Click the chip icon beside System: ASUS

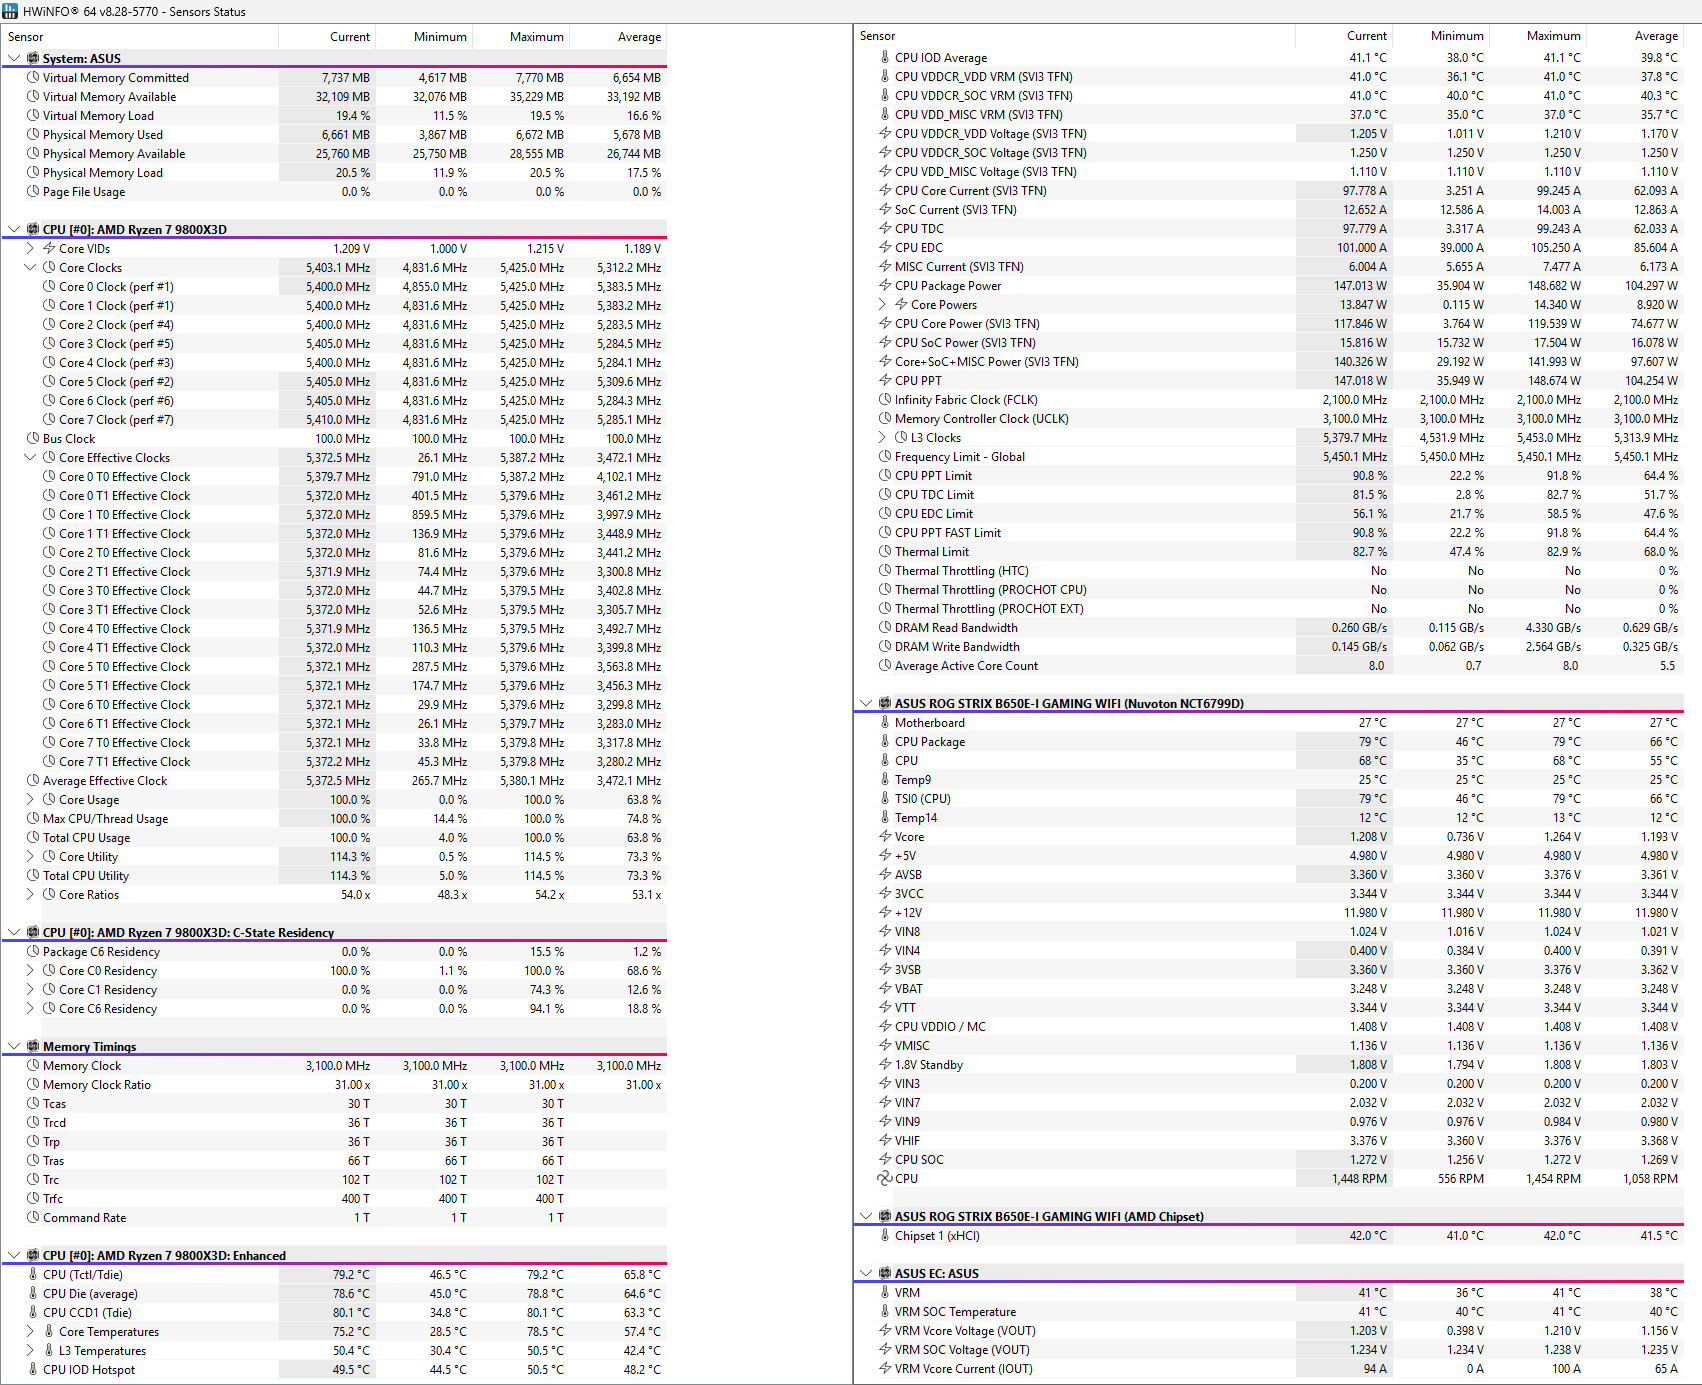click(33, 59)
